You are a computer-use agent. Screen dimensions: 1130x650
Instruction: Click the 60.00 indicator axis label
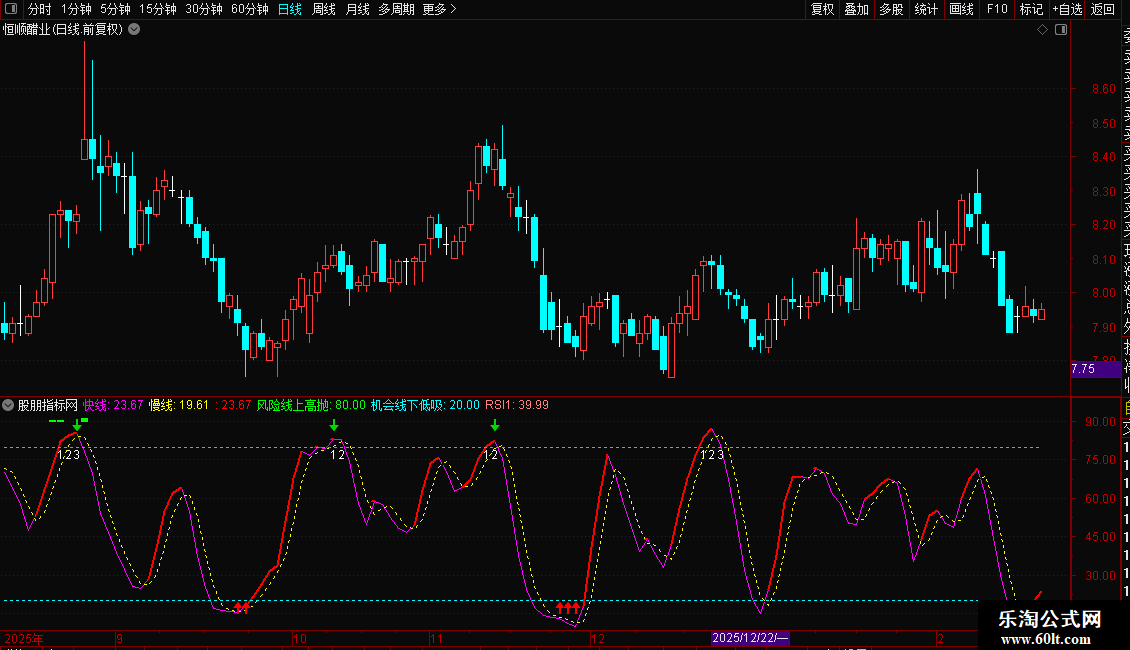click(1100, 498)
